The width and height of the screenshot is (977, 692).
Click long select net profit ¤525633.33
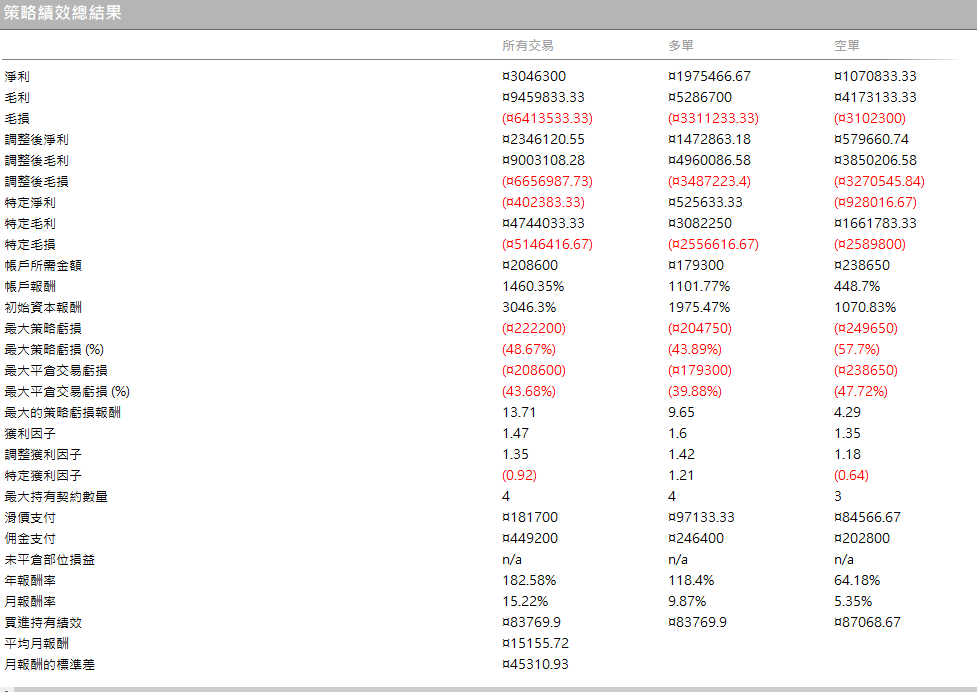point(705,202)
